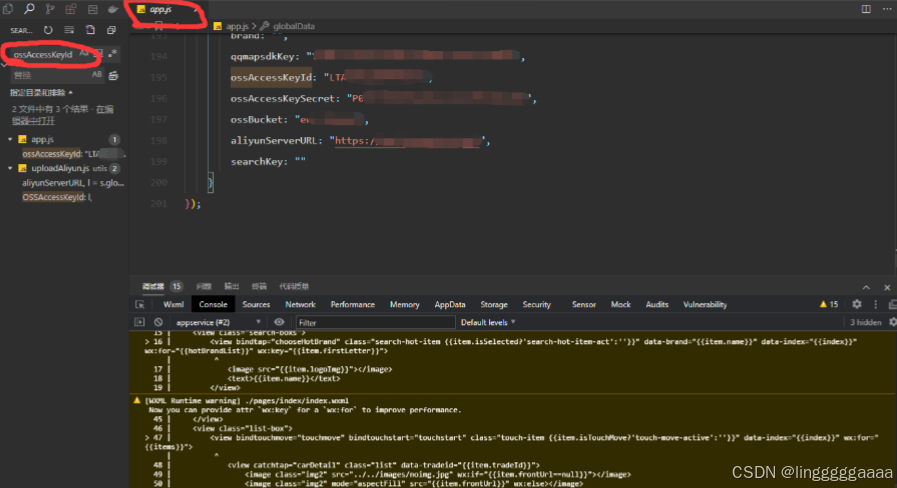Expand the line 47 warning arrow
This screenshot has height=488, width=897.
[147, 438]
